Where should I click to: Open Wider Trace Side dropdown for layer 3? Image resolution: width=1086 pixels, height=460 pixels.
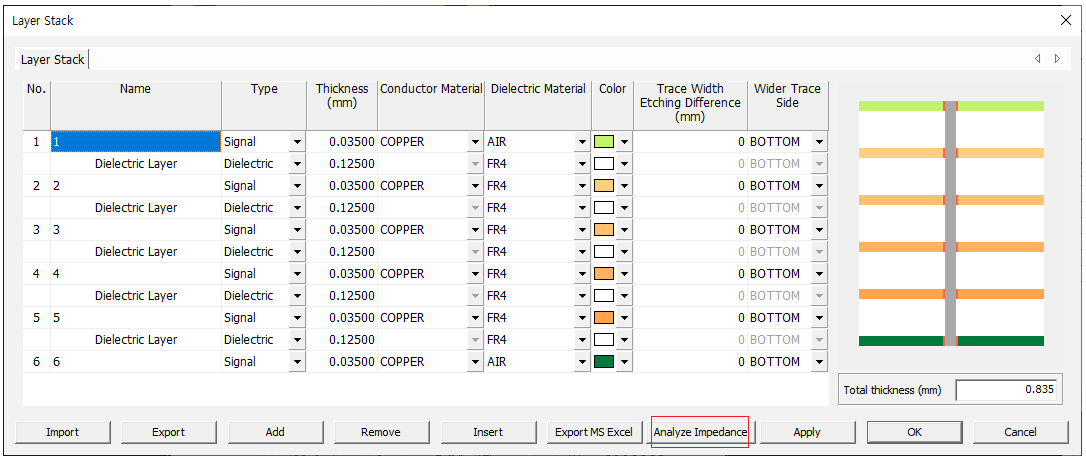coord(820,230)
